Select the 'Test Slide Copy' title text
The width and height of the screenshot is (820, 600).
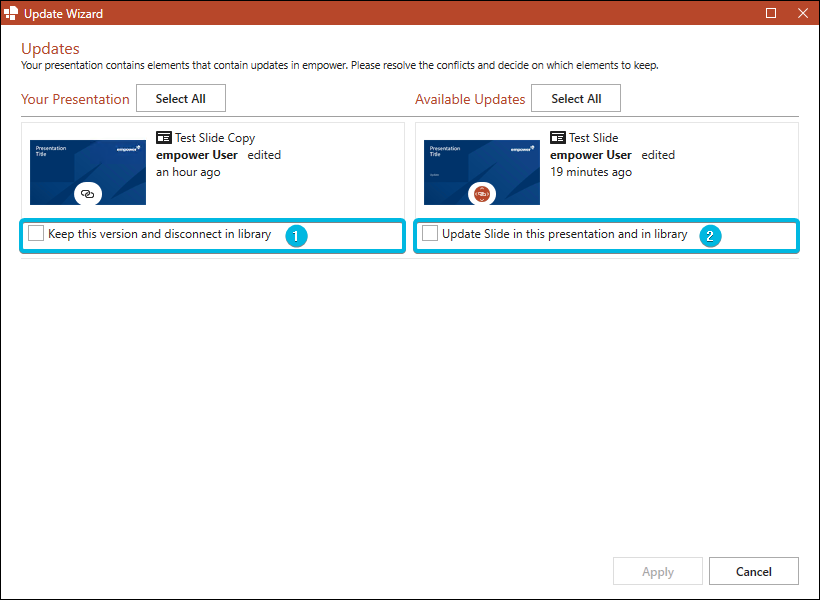(x=215, y=138)
